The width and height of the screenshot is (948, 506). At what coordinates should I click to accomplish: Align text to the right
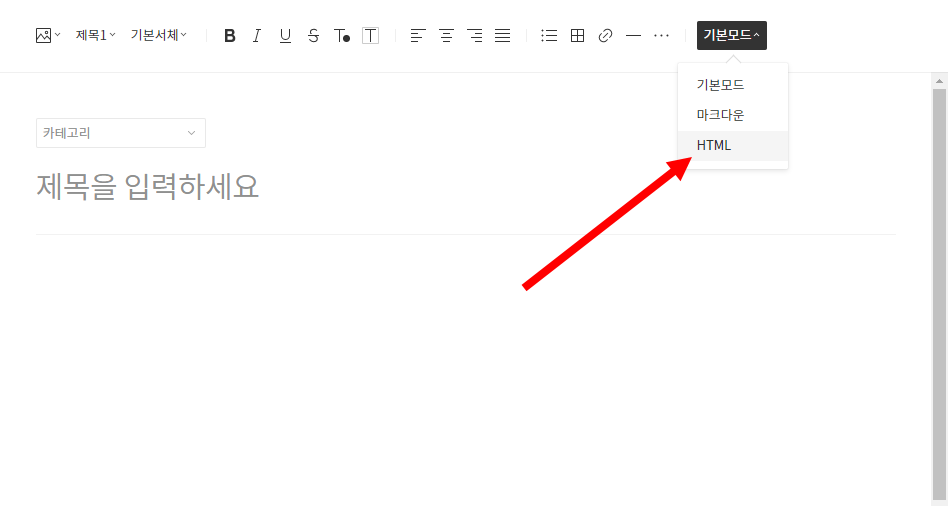pyautogui.click(x=475, y=36)
